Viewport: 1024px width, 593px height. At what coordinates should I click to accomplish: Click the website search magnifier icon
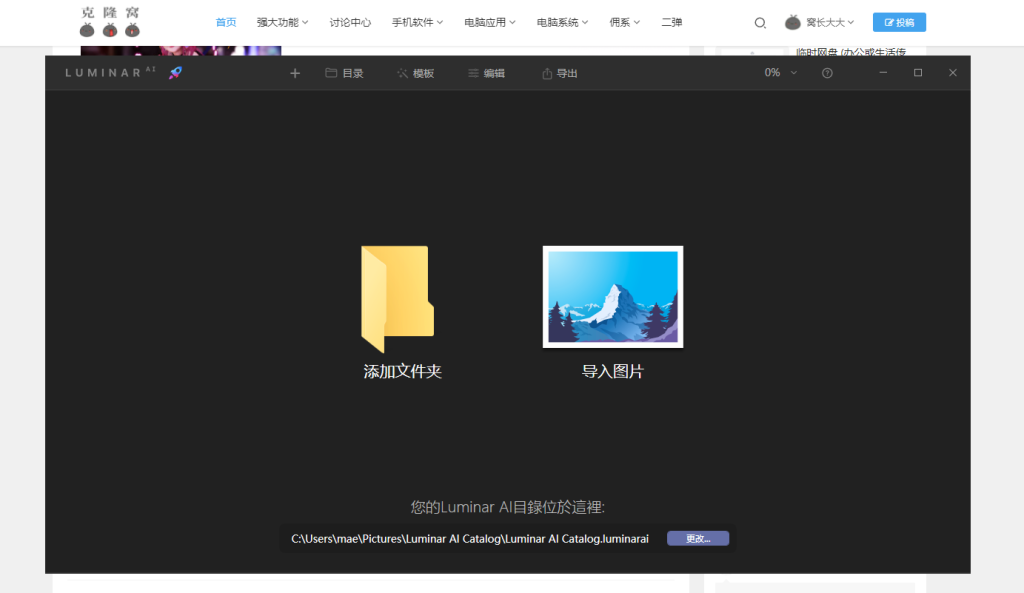(x=760, y=23)
